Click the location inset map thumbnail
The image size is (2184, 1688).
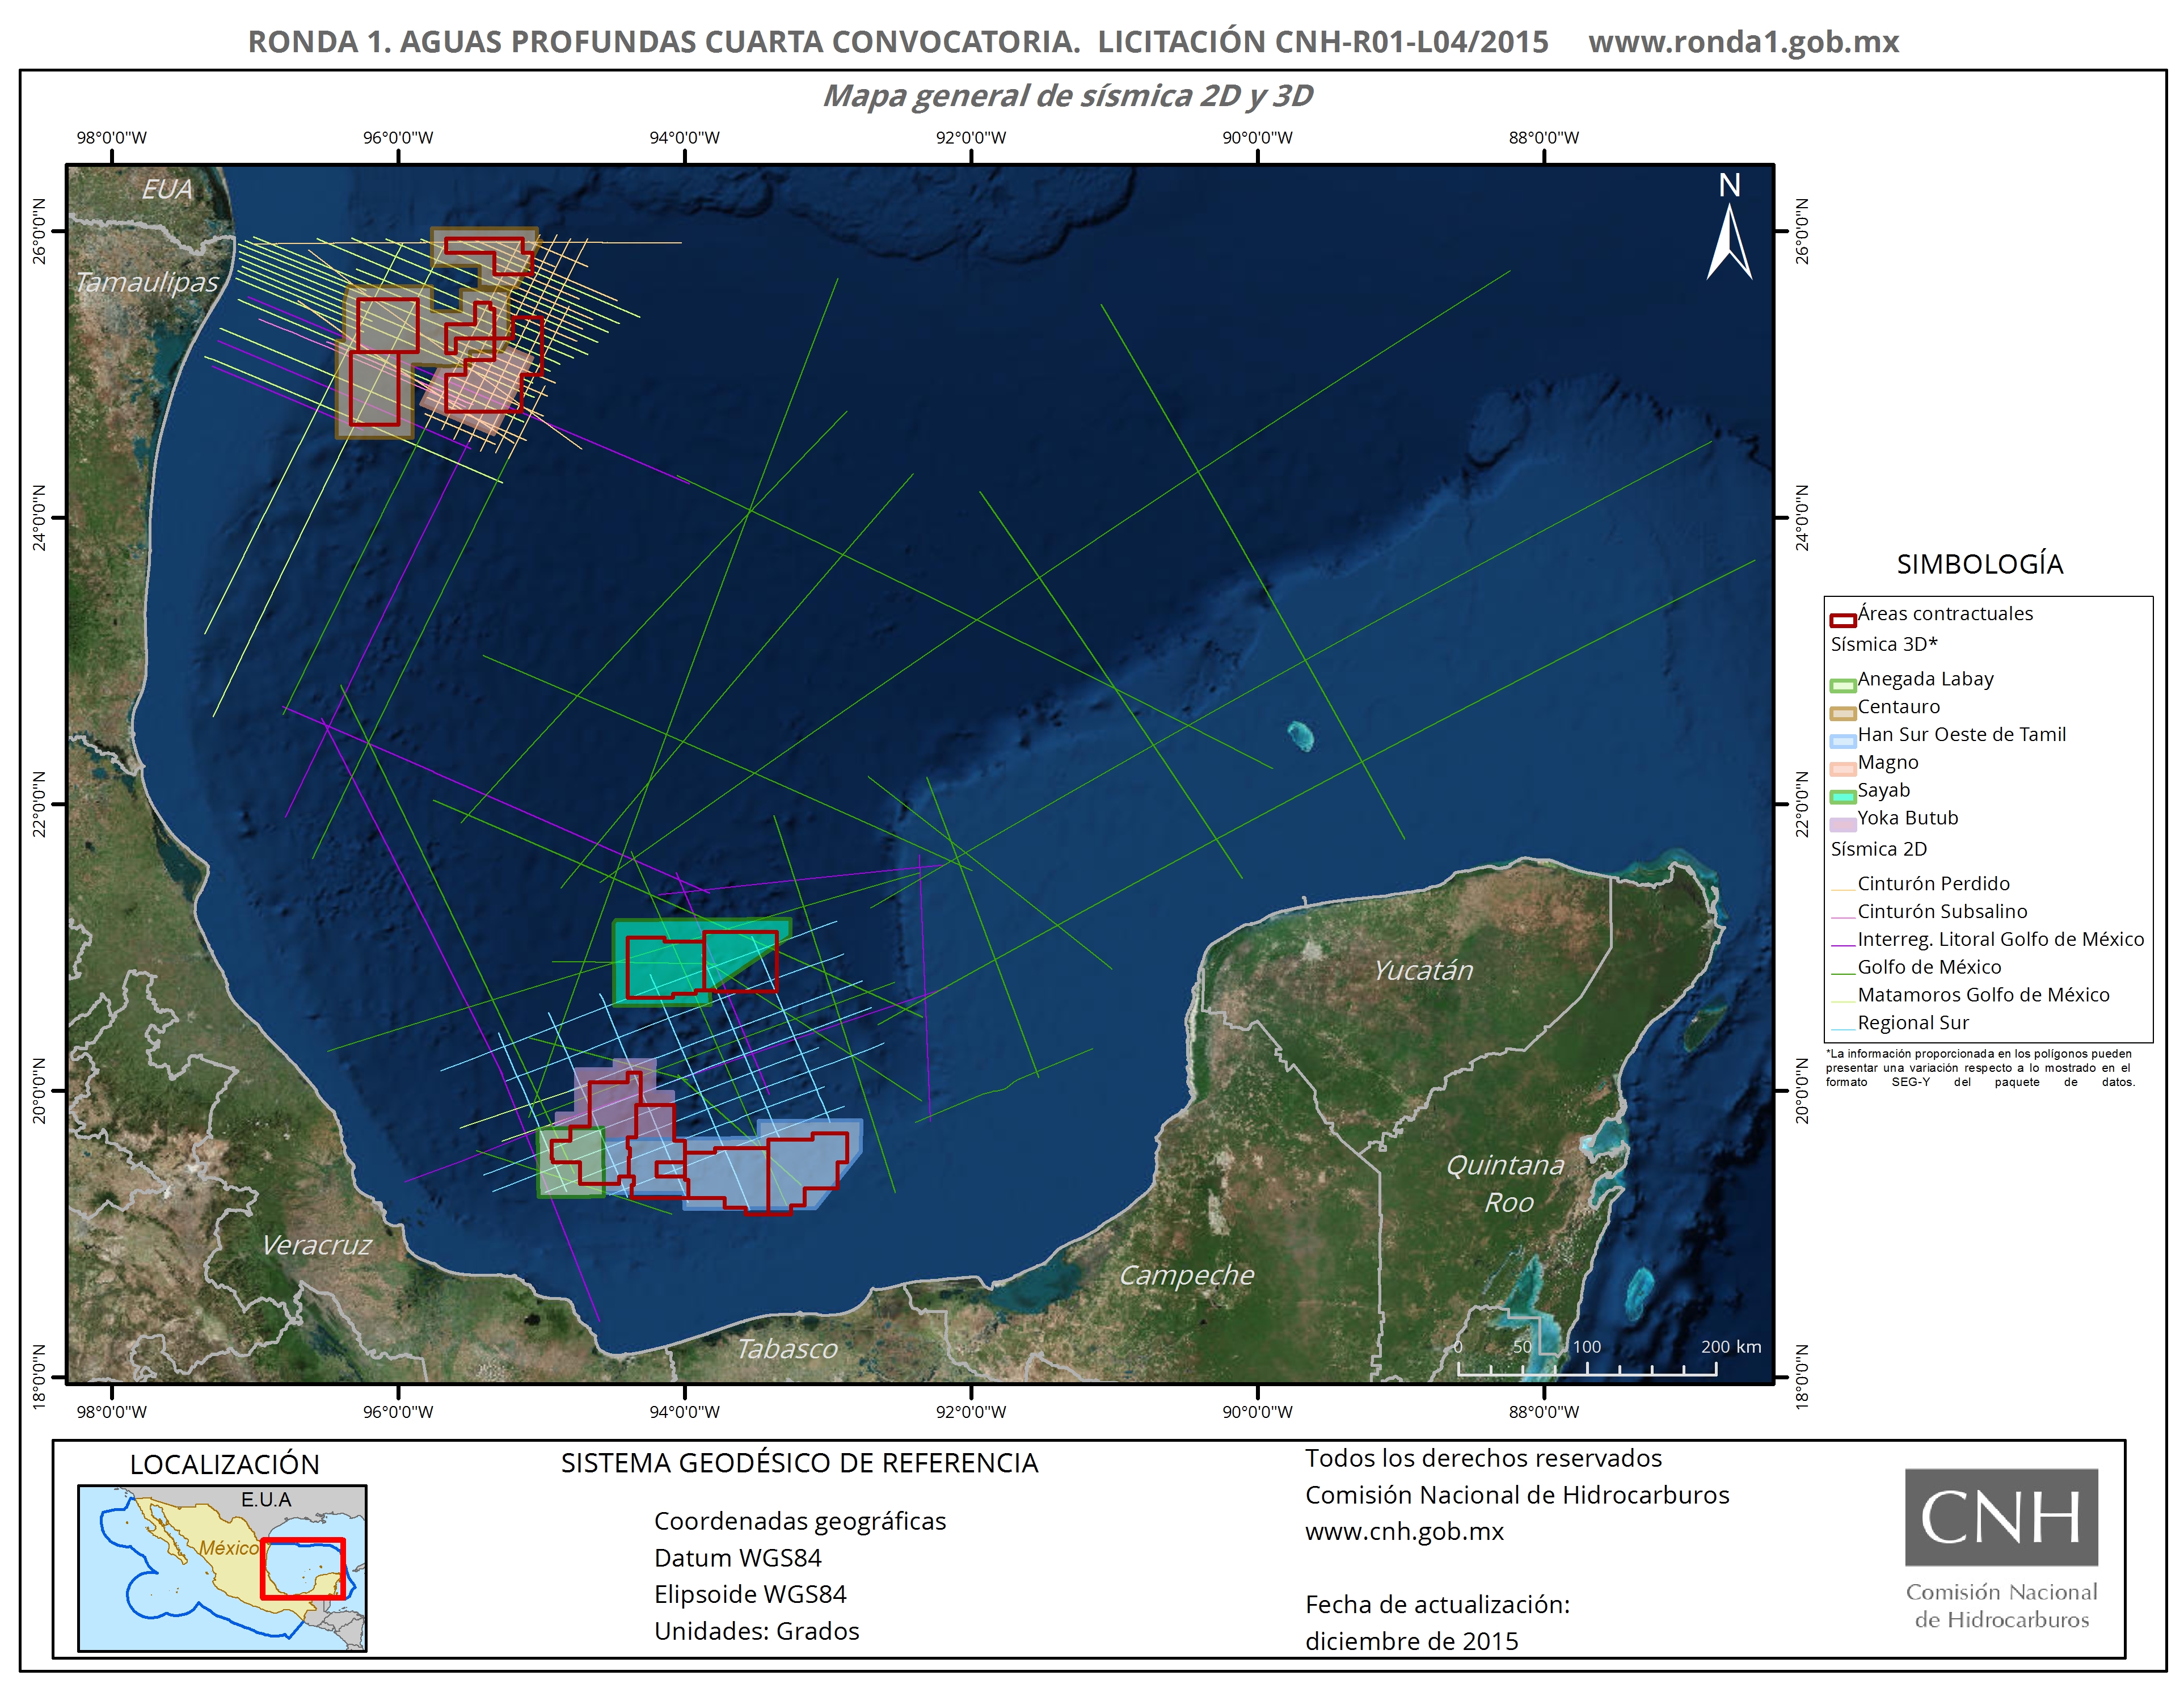click(x=222, y=1568)
